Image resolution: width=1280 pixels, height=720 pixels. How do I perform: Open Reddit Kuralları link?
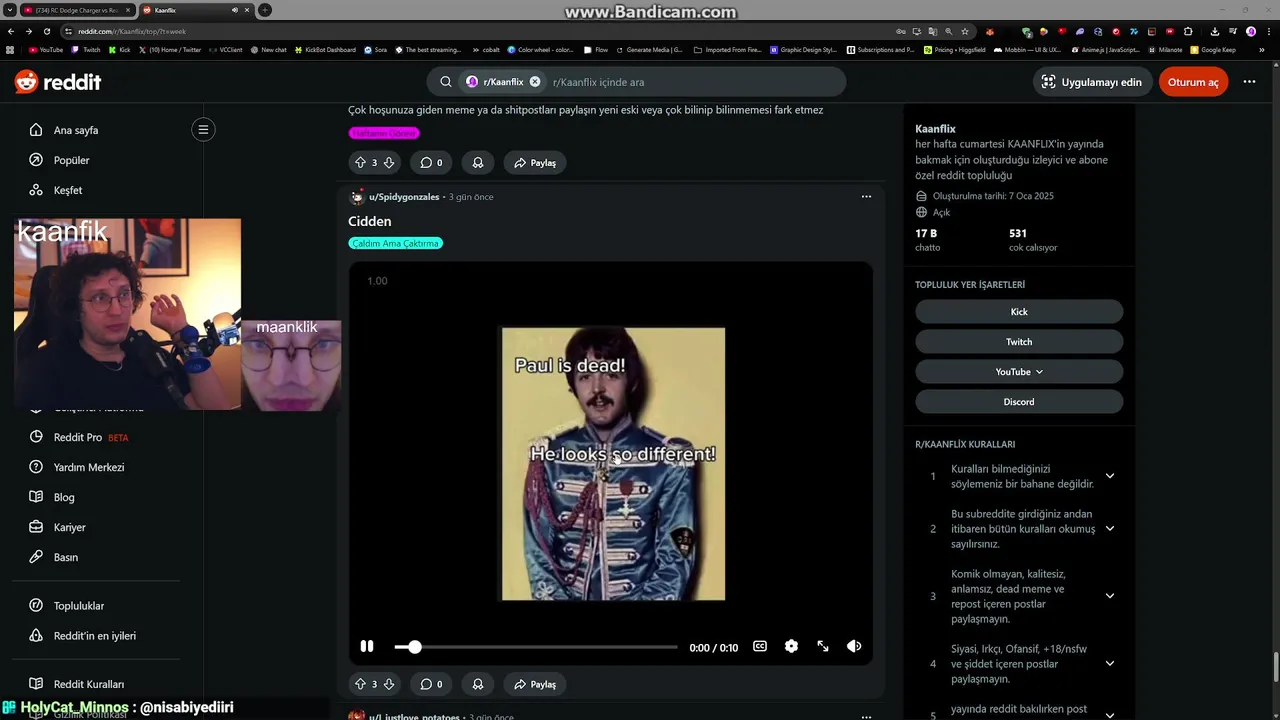click(x=88, y=684)
